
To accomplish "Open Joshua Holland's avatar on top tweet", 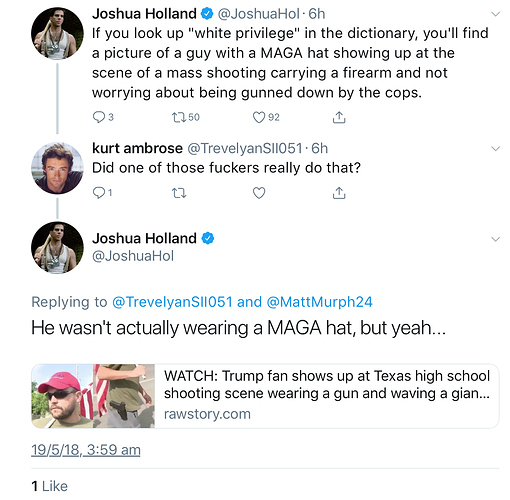I will [57, 33].
